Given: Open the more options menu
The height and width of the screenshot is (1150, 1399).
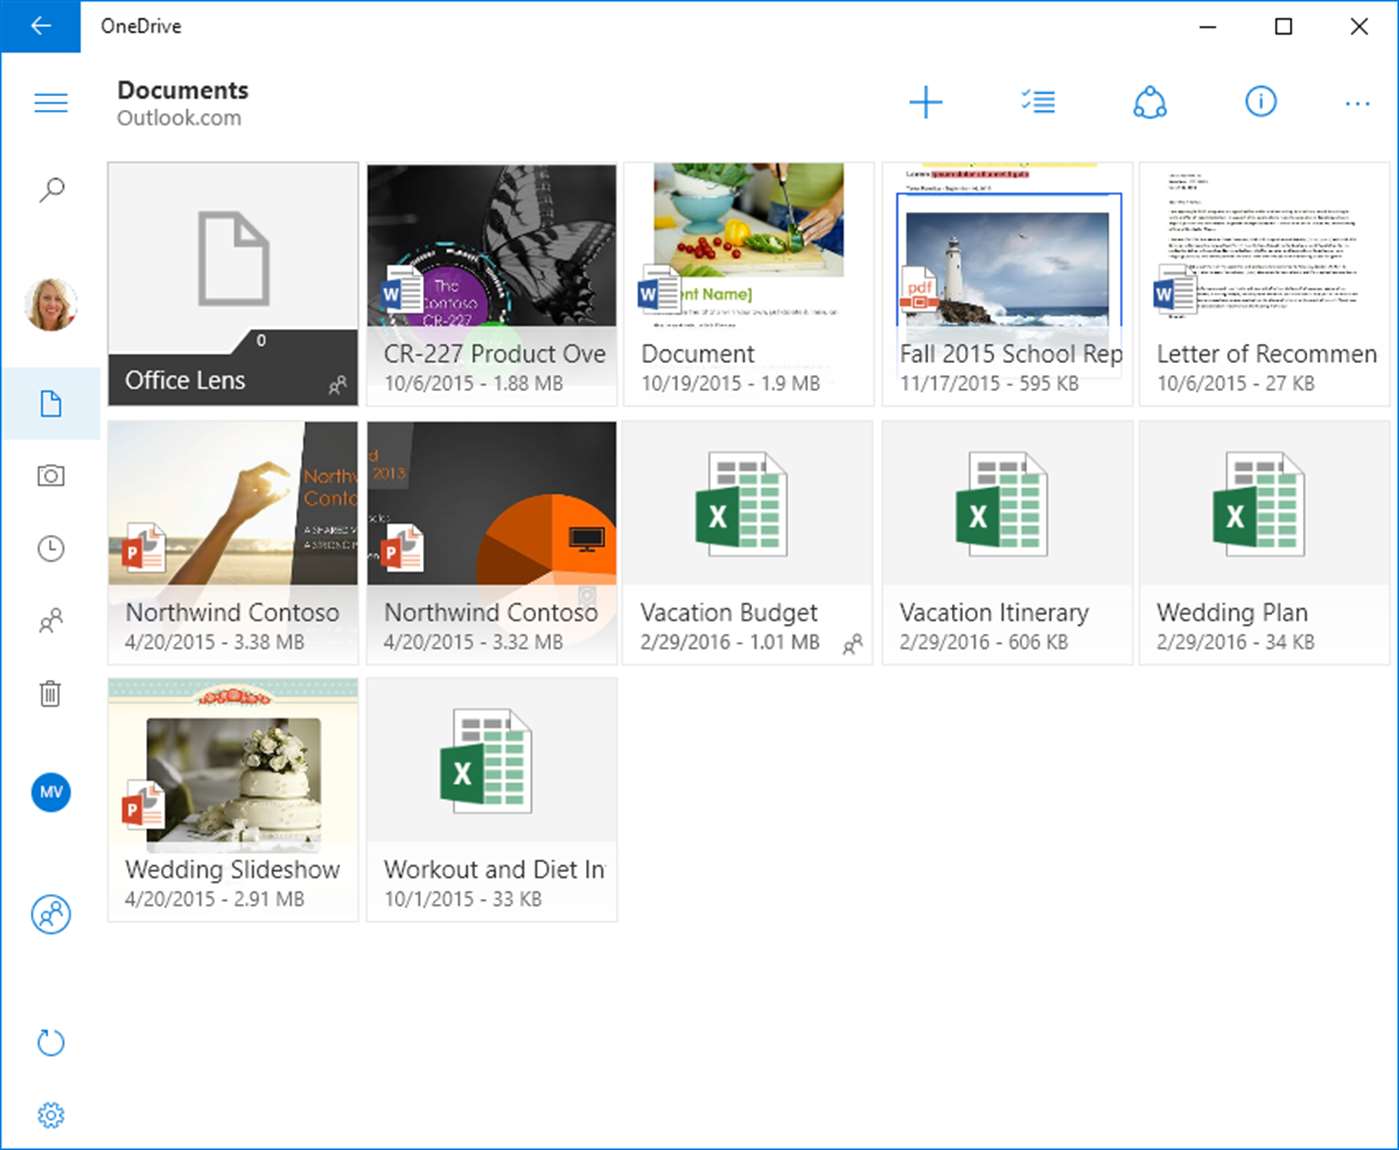Looking at the screenshot, I should click(1357, 102).
